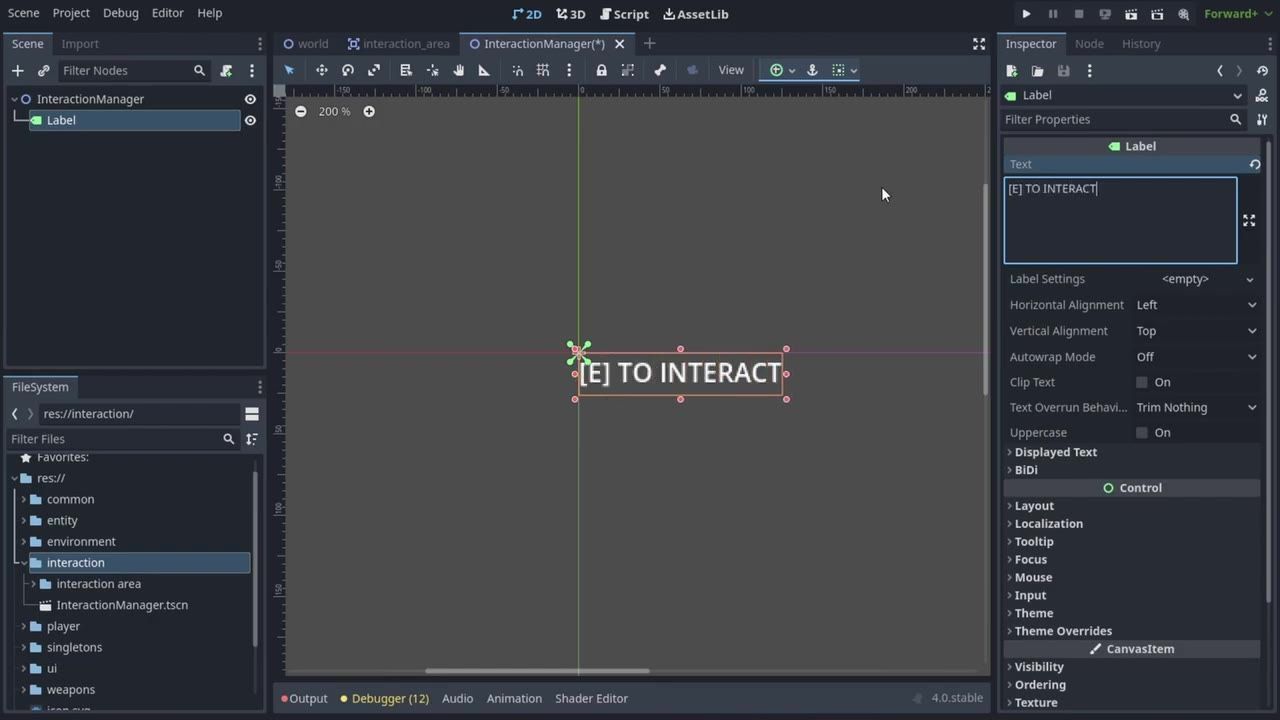This screenshot has width=1280, height=720.
Task: Open the Text Overrun Behavior dropdown
Action: pos(1196,408)
